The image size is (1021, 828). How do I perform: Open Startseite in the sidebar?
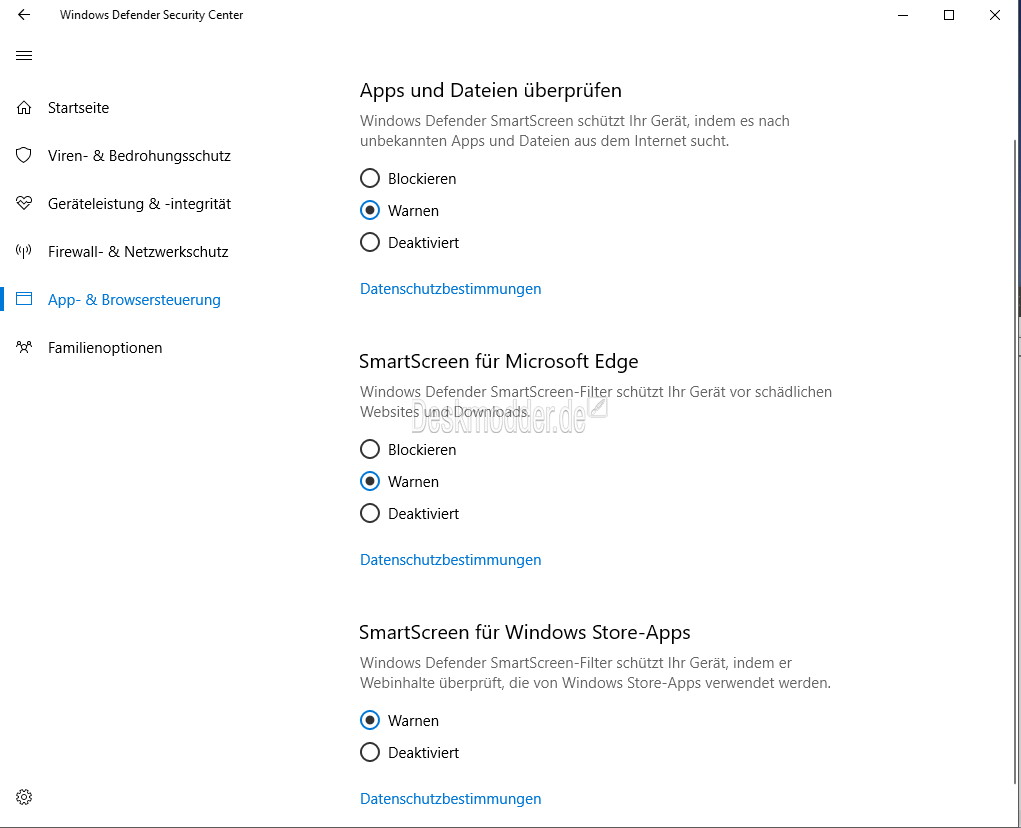pos(78,107)
